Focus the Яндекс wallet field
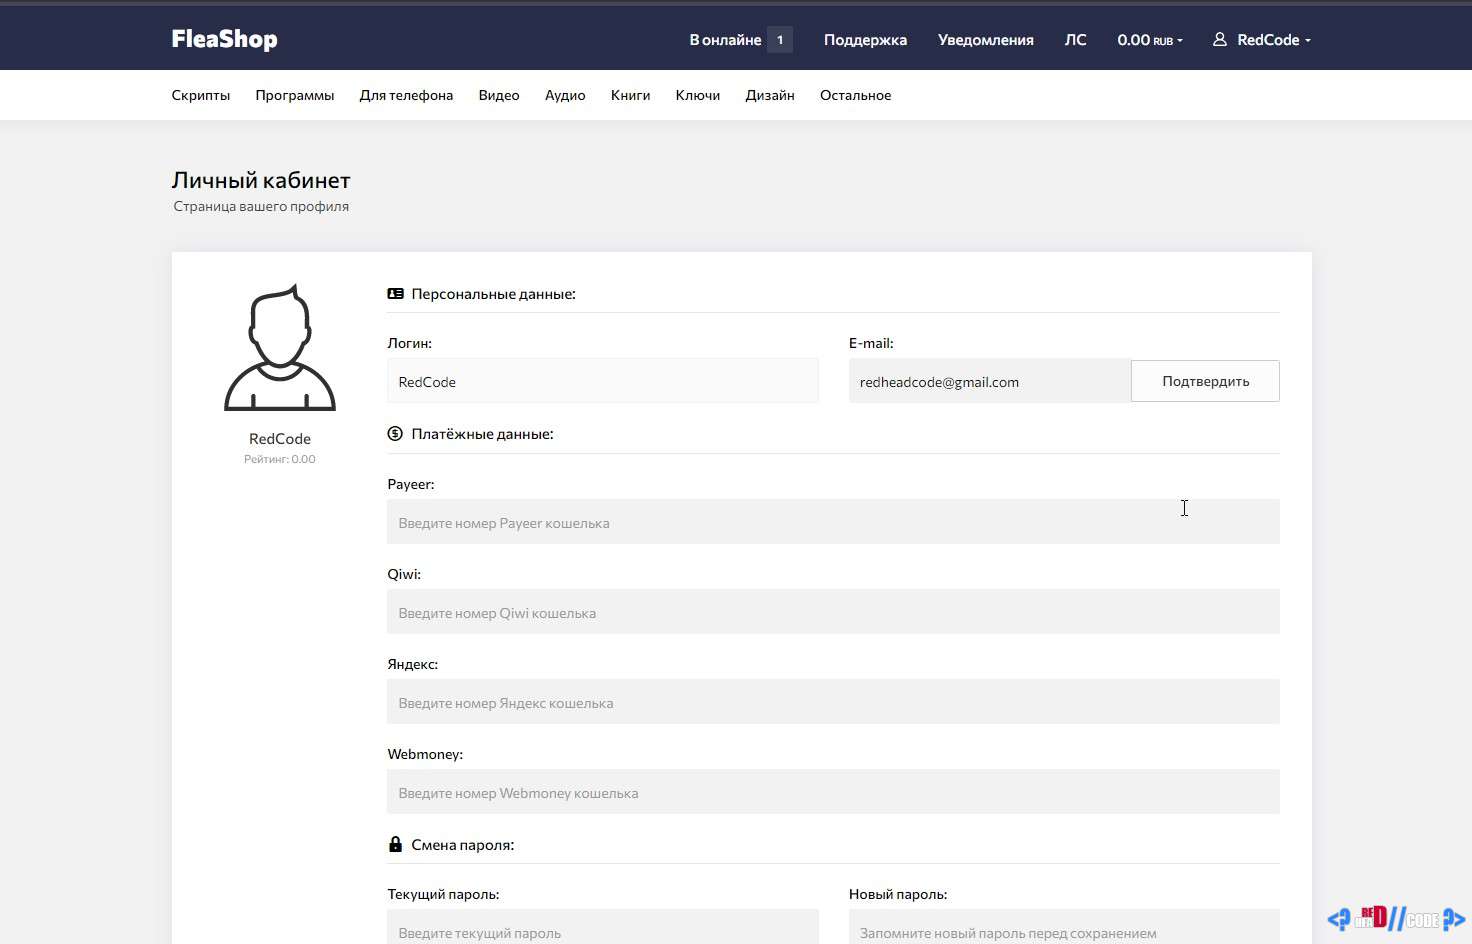This screenshot has width=1472, height=944. (x=833, y=702)
